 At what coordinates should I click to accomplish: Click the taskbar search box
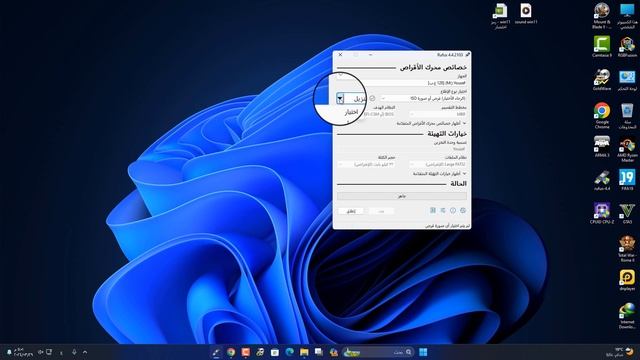[x=378, y=352]
